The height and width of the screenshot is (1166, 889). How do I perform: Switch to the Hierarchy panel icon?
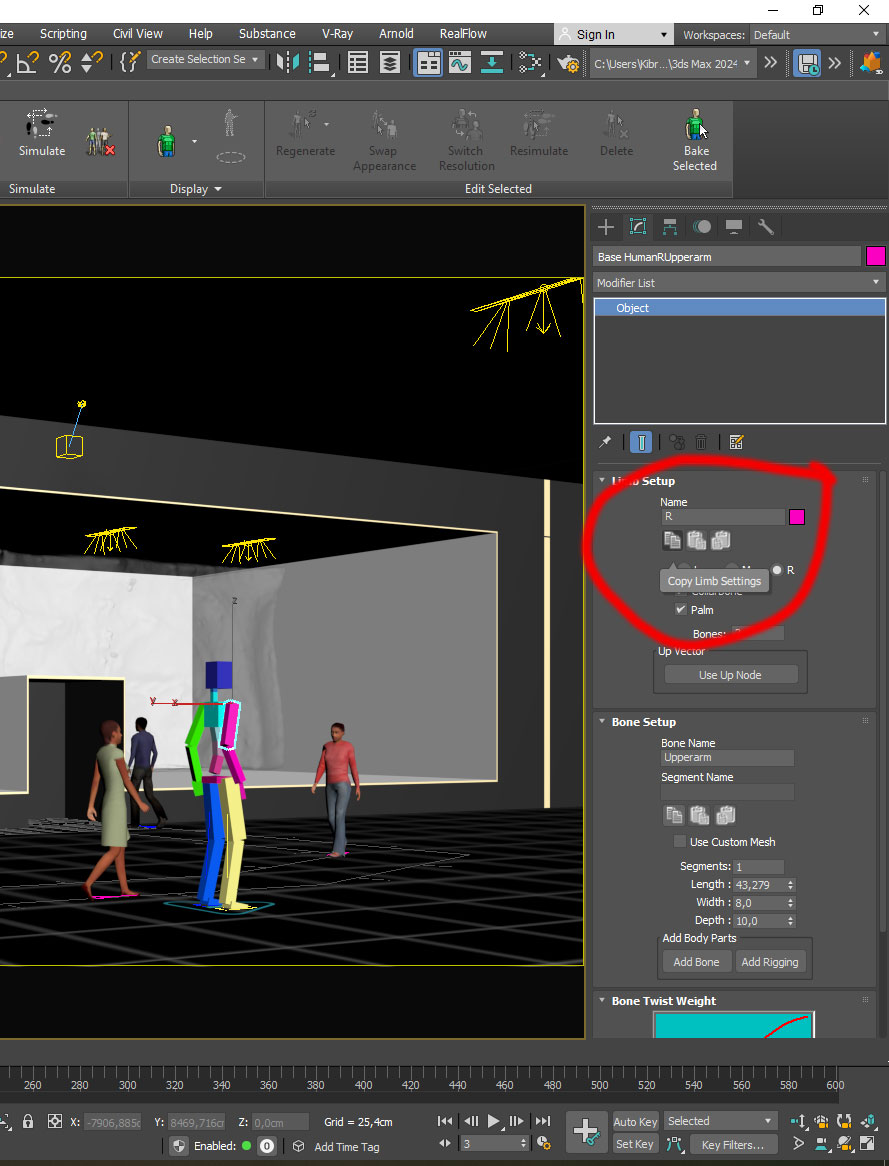[670, 227]
